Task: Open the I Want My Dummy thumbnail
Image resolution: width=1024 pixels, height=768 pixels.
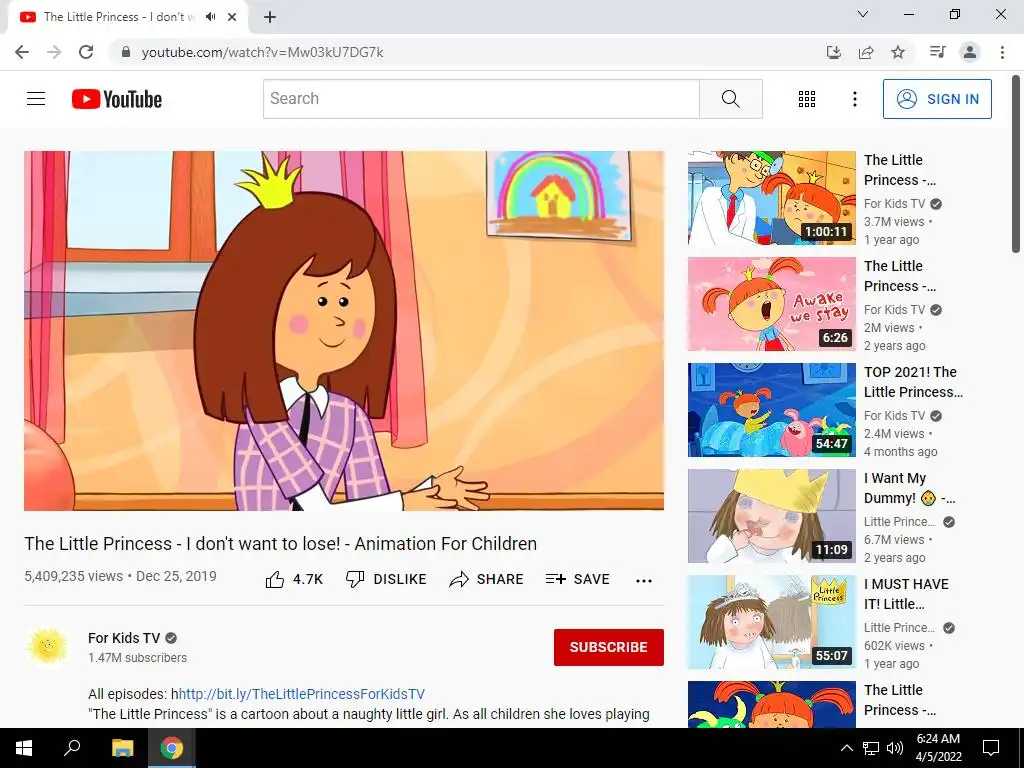Action: [771, 516]
